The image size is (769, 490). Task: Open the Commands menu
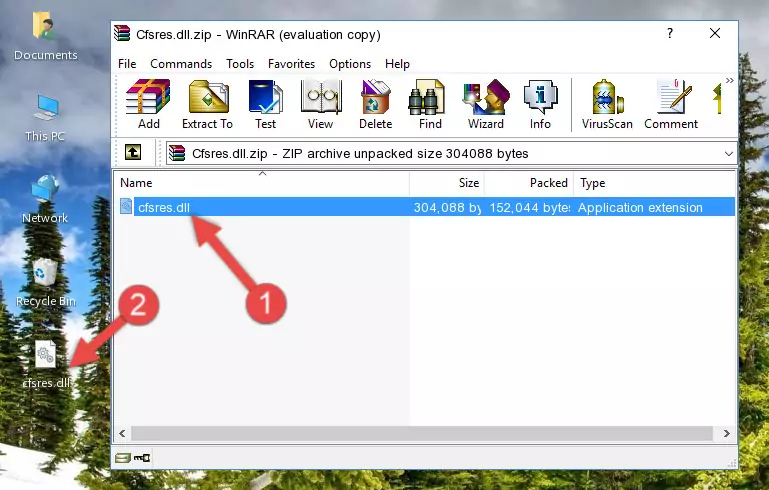tap(181, 64)
